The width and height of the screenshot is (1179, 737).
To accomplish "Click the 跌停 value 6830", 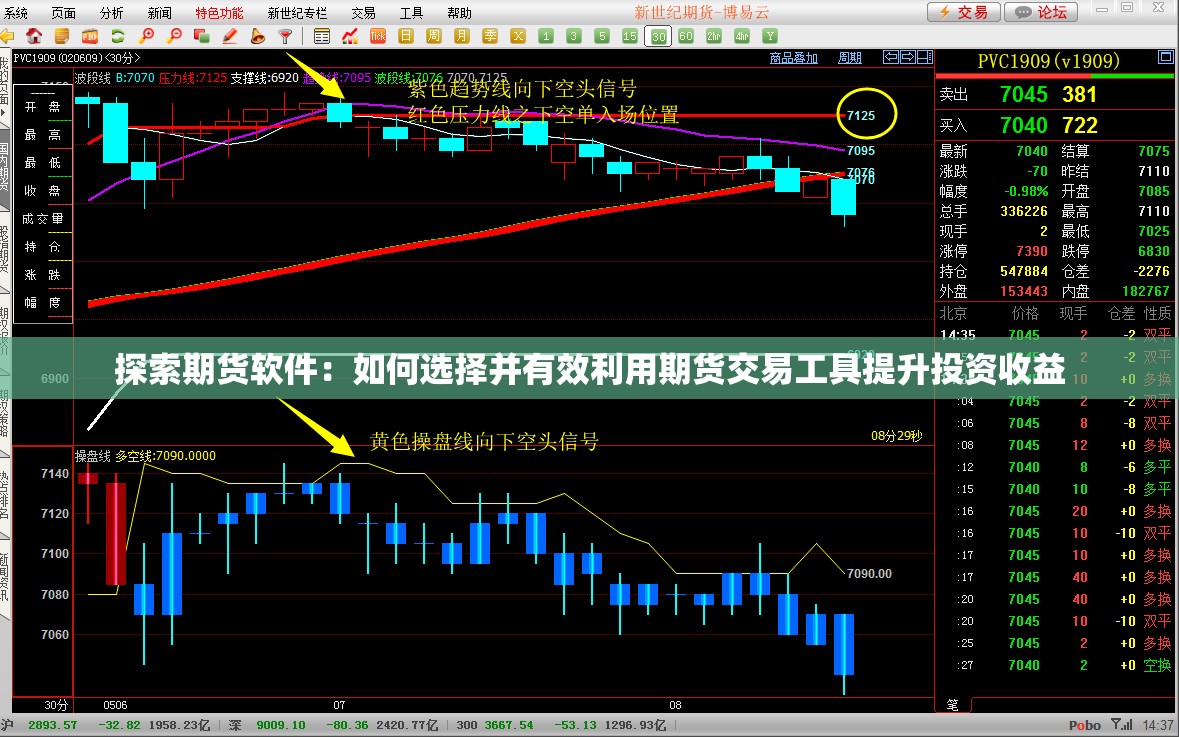I will (x=1153, y=251).
